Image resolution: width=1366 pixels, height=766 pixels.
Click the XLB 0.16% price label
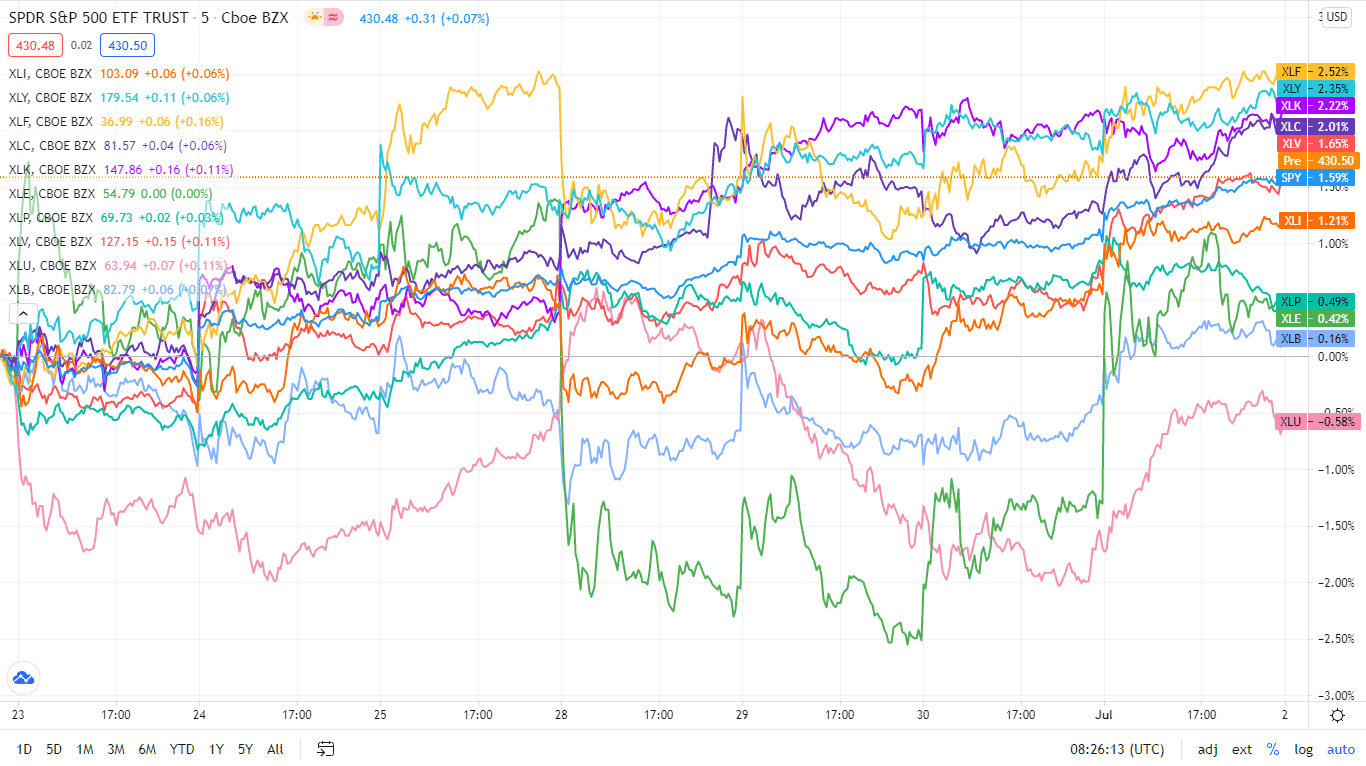1315,339
